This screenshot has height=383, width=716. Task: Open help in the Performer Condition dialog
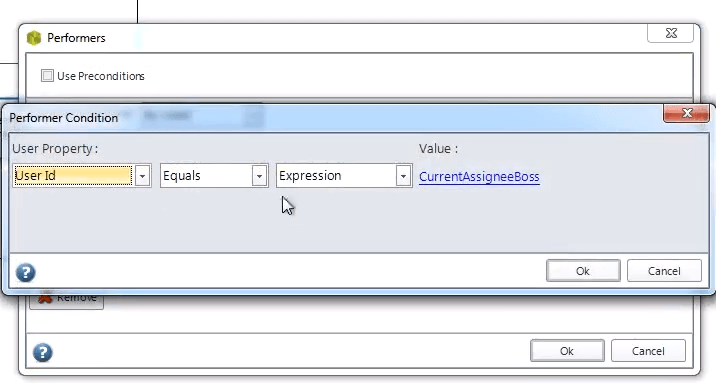coord(26,273)
